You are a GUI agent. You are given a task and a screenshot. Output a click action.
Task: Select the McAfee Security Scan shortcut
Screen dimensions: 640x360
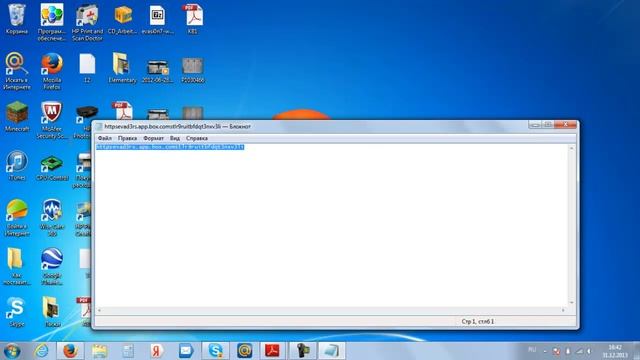pyautogui.click(x=52, y=120)
